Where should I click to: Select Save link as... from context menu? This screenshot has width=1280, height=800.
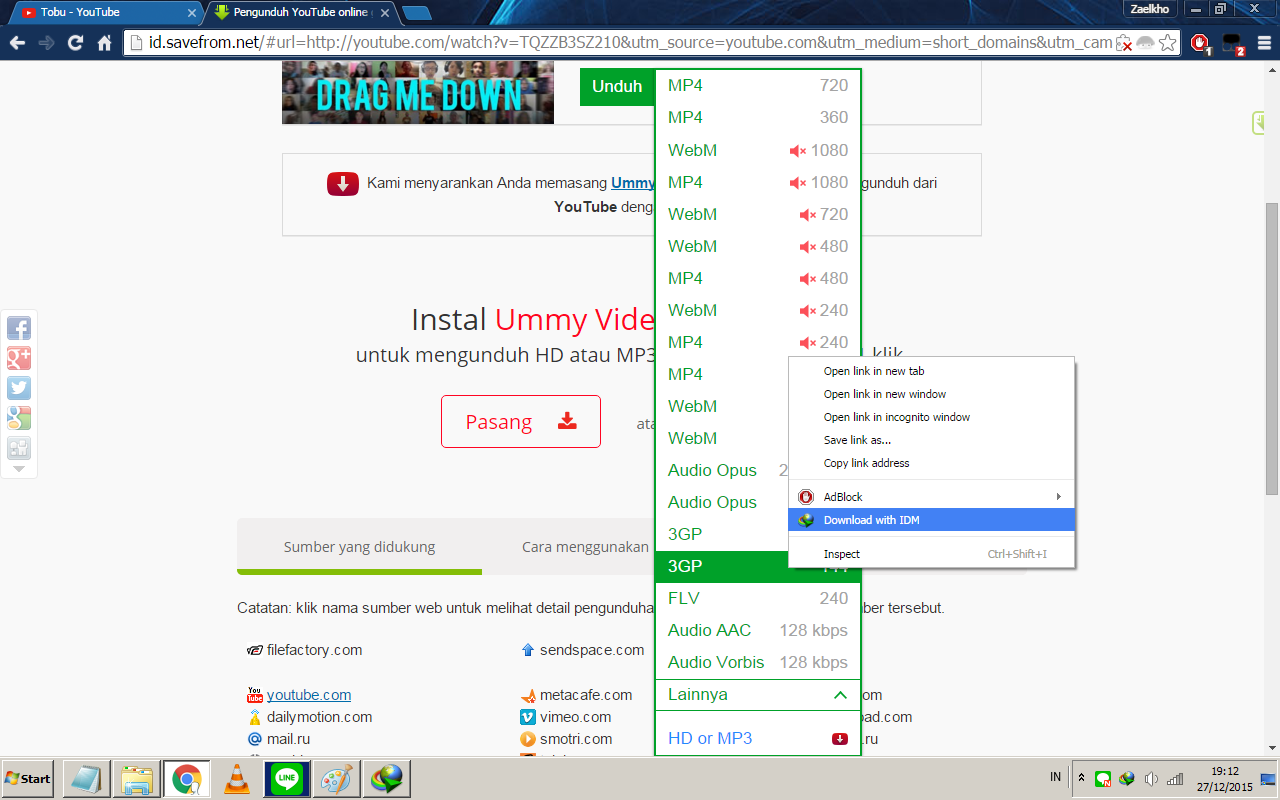tap(931, 440)
